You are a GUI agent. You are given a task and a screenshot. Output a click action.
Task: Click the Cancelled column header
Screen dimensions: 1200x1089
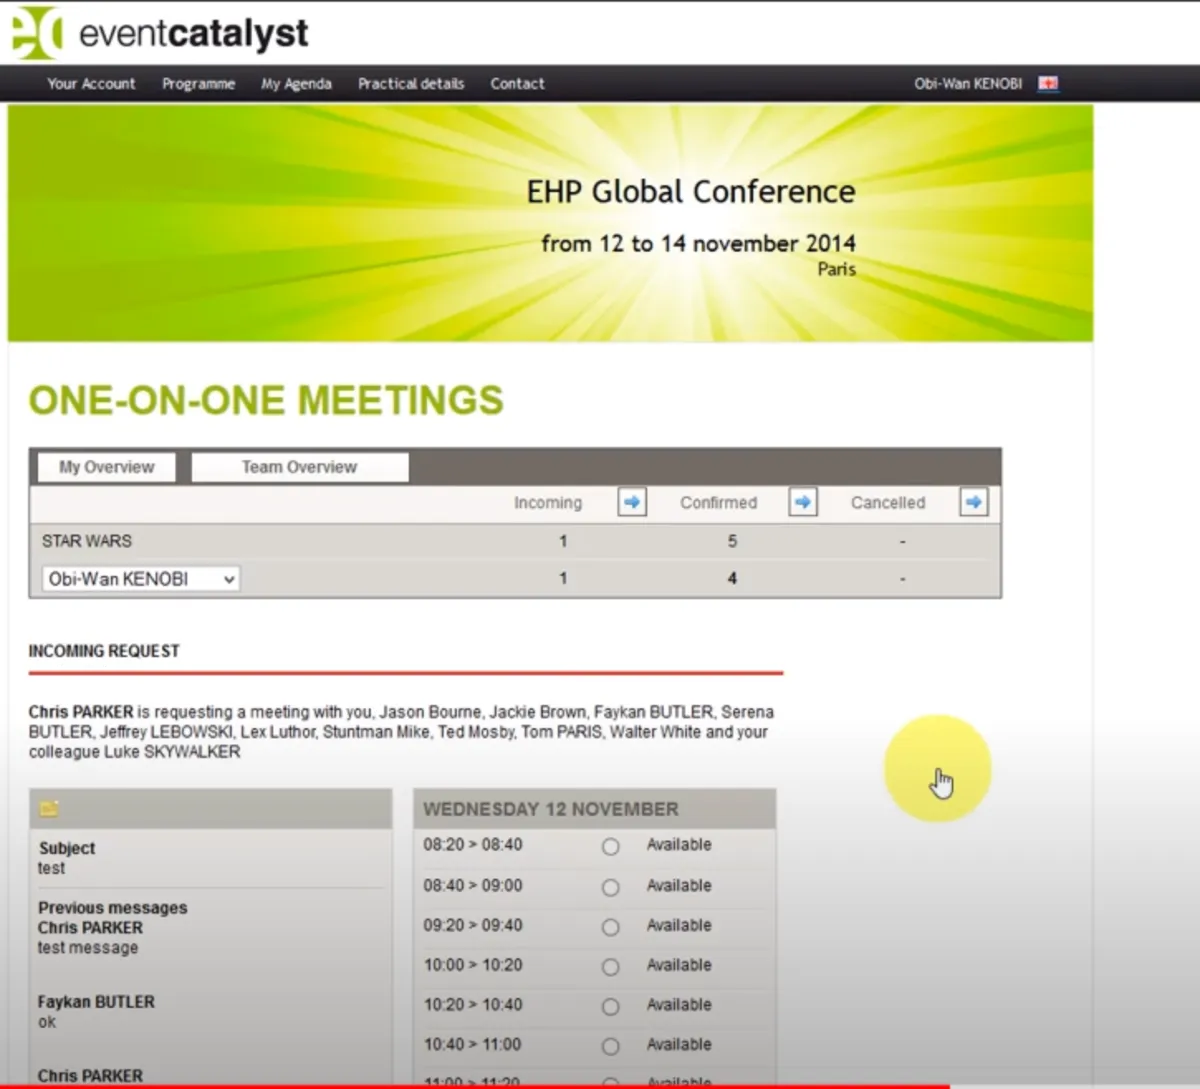pyautogui.click(x=888, y=503)
